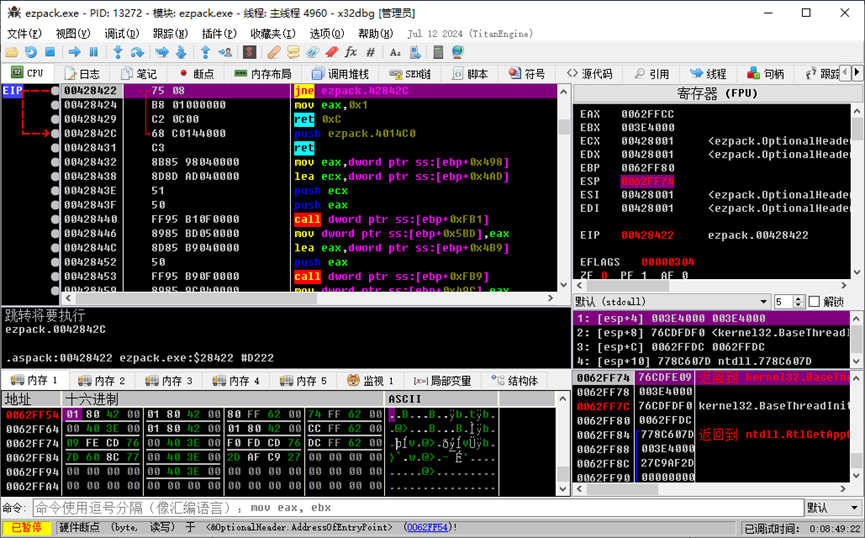
Task: Start trace over from the toolbar
Action: pyautogui.click(x=181, y=52)
